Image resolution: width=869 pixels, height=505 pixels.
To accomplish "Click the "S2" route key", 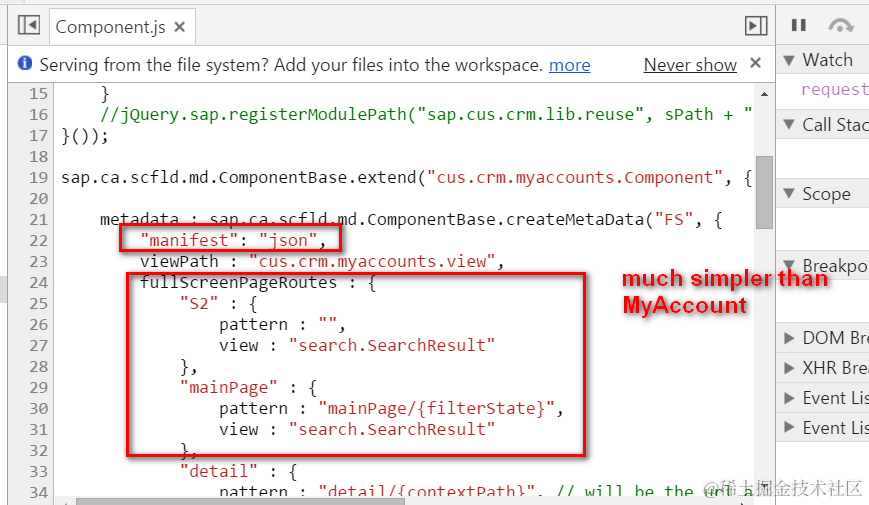I will 199,304.
